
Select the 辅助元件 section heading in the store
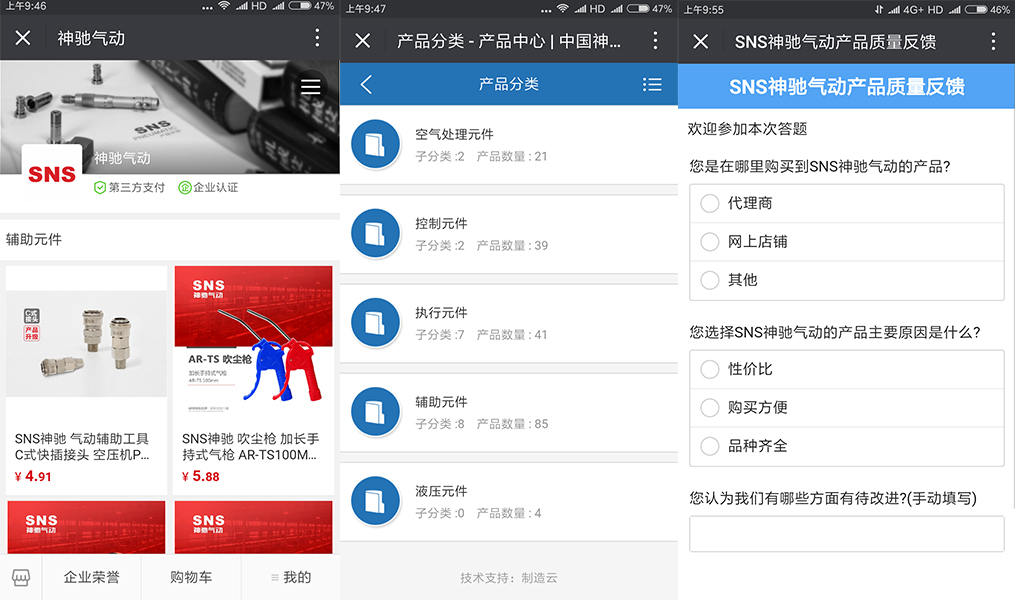pyautogui.click(x=34, y=239)
